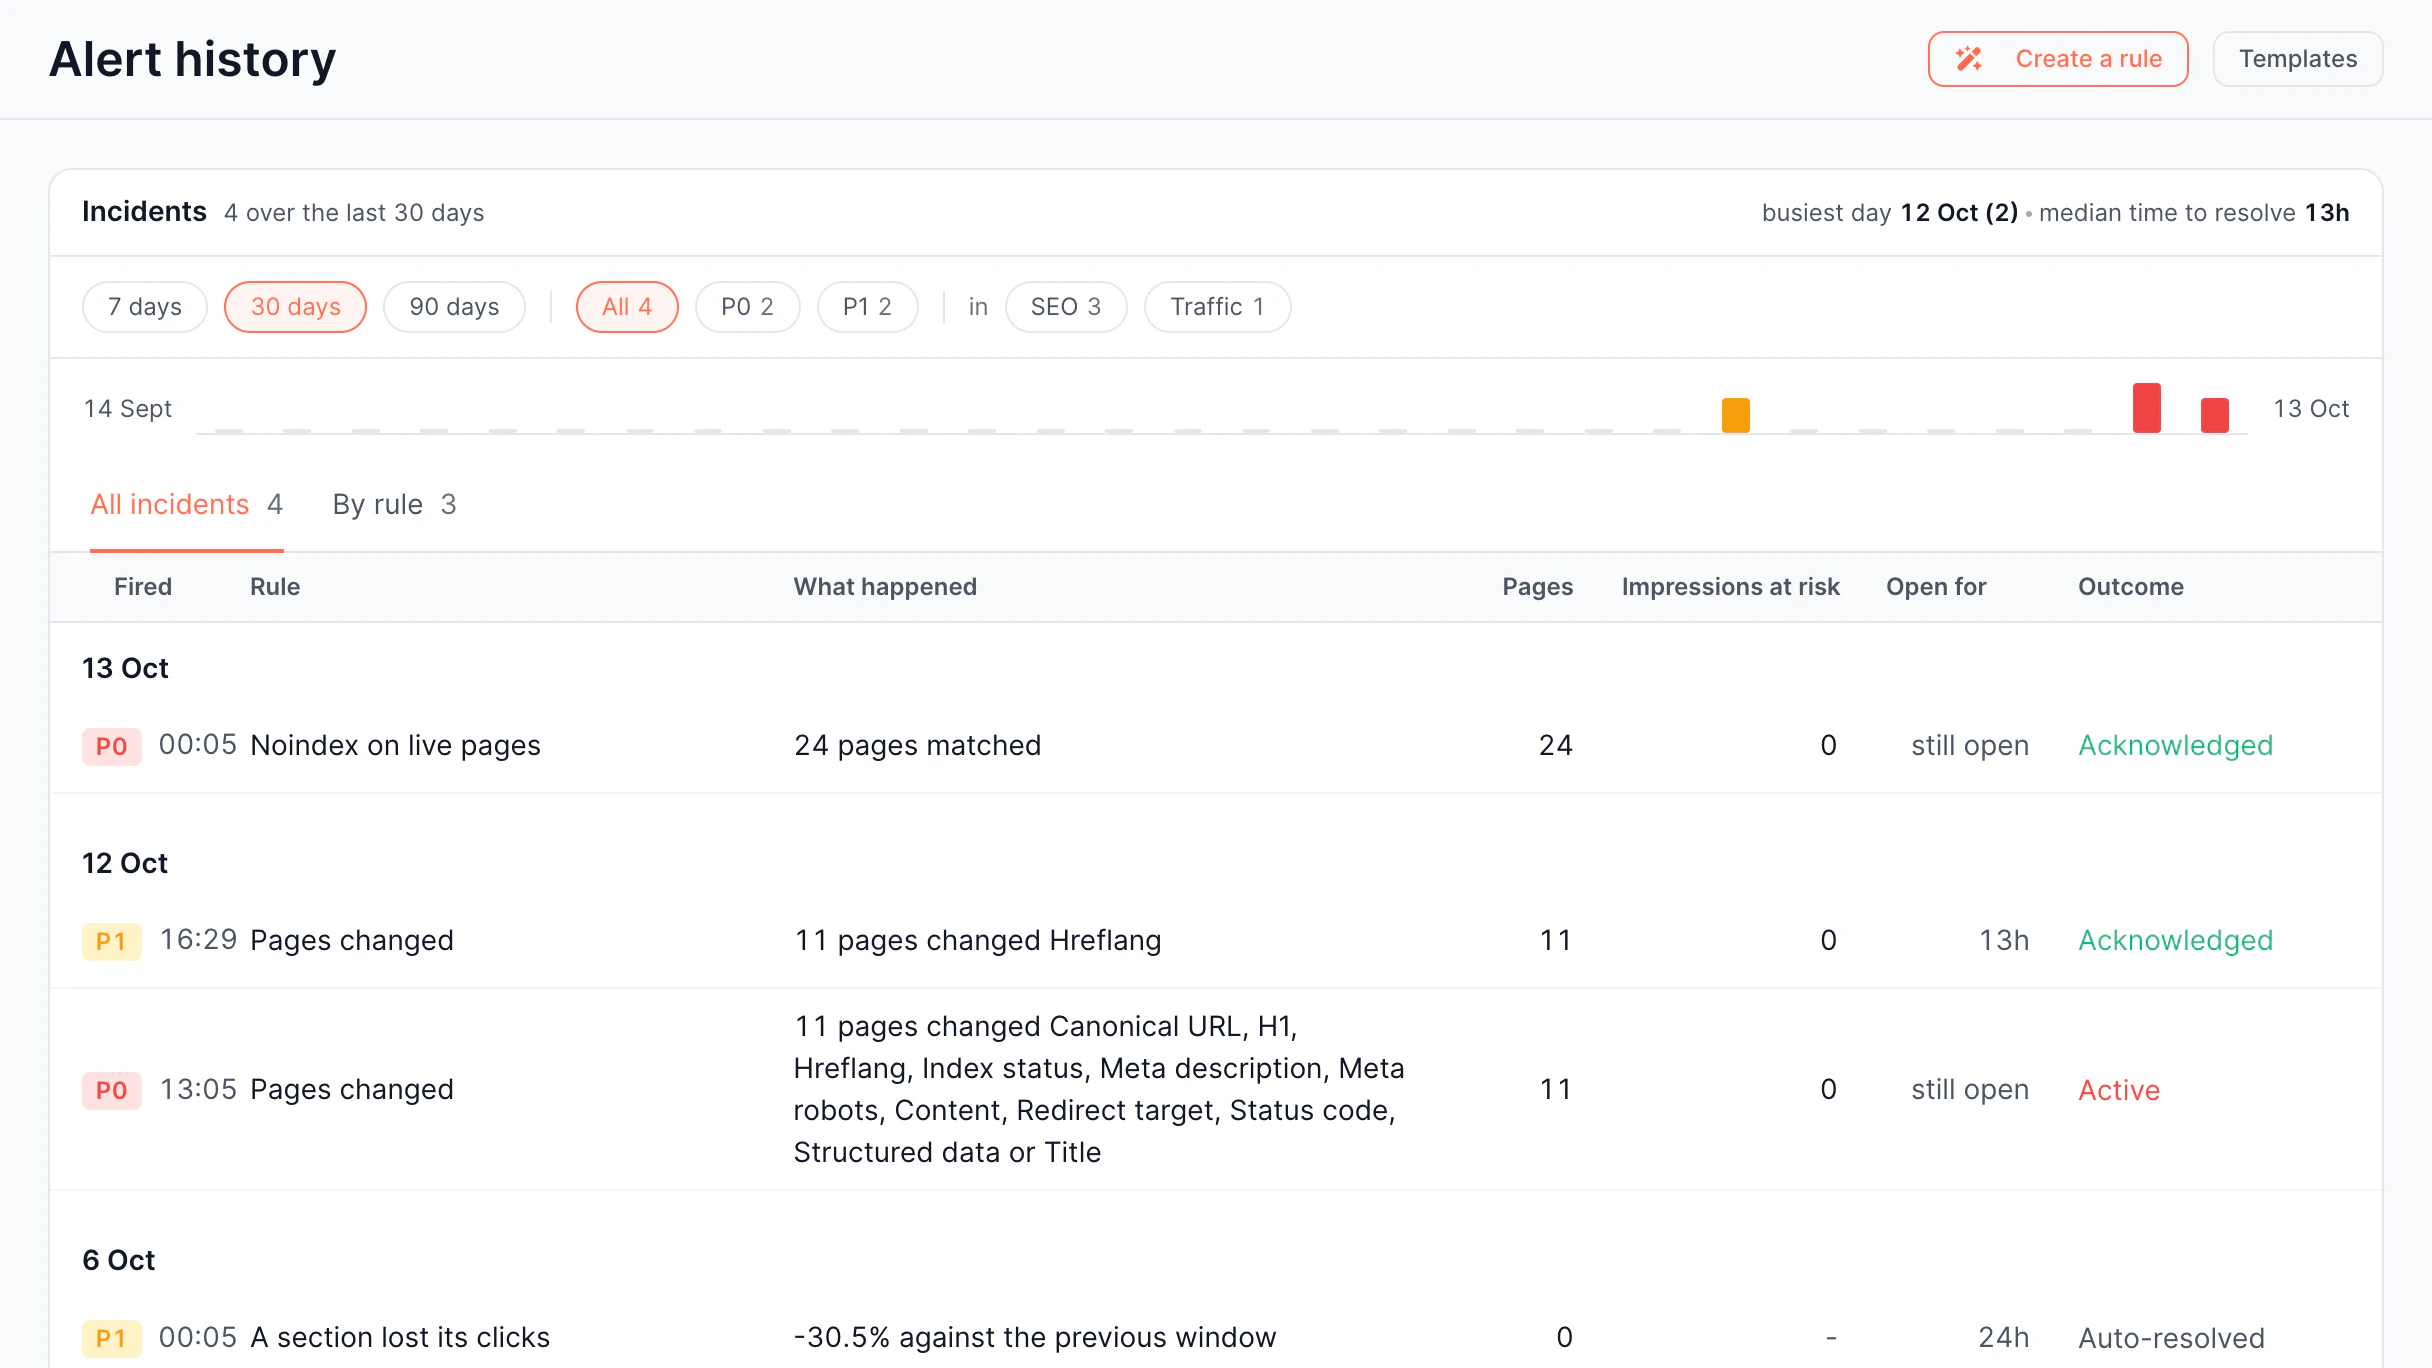Click the Open for column header
The image size is (2432, 1368).
[1936, 587]
